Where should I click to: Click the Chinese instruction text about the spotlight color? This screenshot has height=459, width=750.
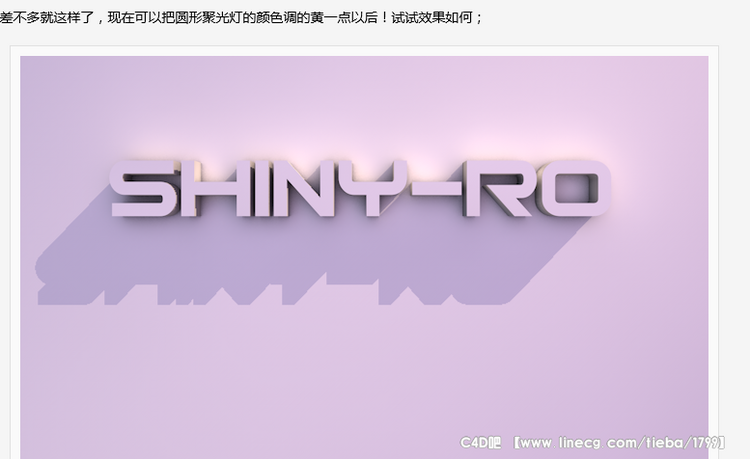[x=242, y=18]
